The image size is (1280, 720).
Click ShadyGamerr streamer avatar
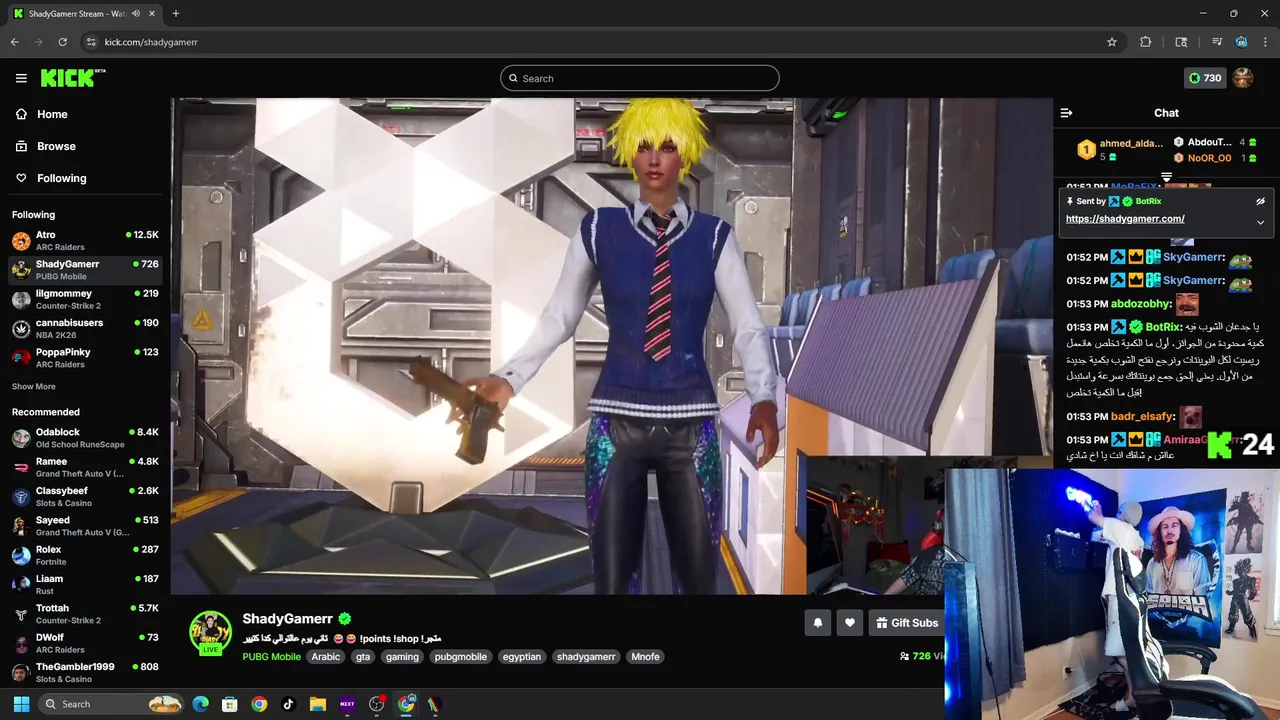click(x=210, y=632)
